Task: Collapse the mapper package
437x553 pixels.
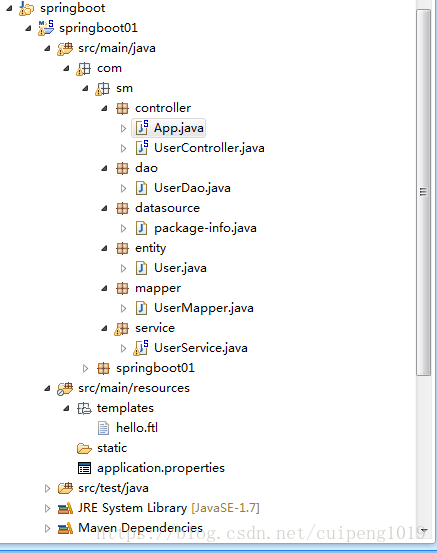Action: (105, 289)
